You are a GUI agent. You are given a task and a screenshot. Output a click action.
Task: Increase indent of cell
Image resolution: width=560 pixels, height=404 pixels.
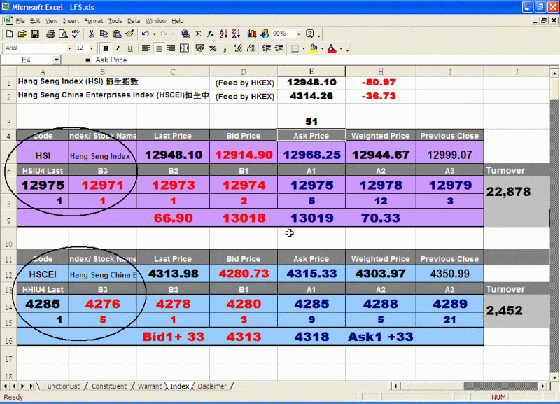coord(279,48)
